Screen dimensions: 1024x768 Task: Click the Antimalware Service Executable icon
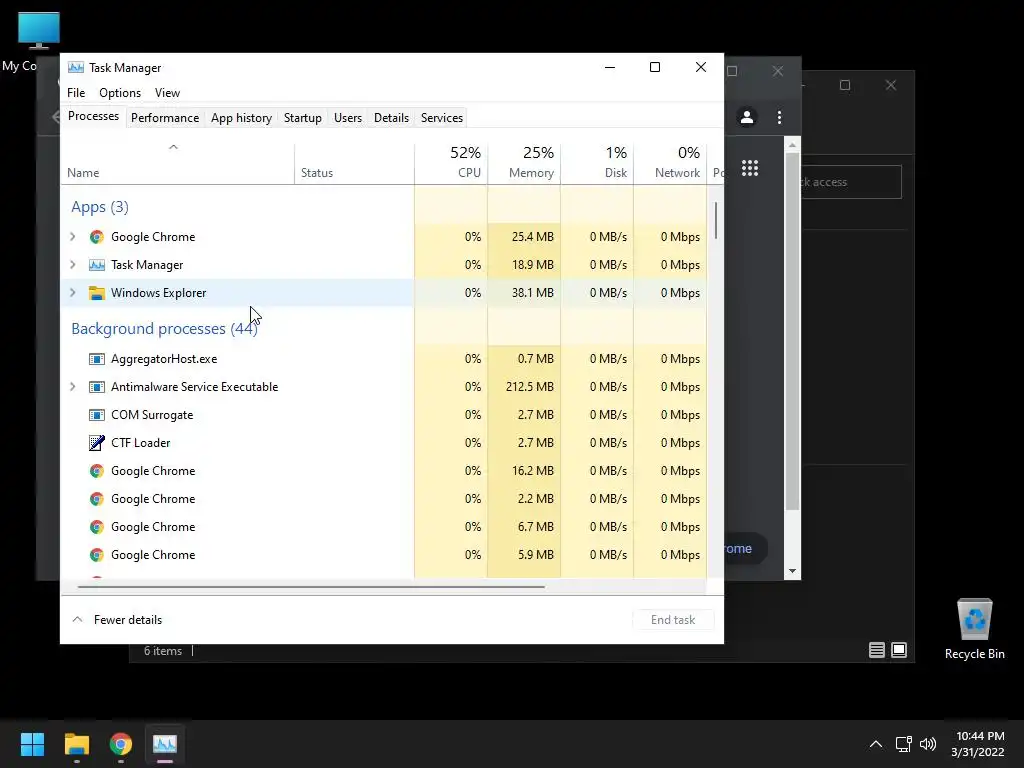97,387
